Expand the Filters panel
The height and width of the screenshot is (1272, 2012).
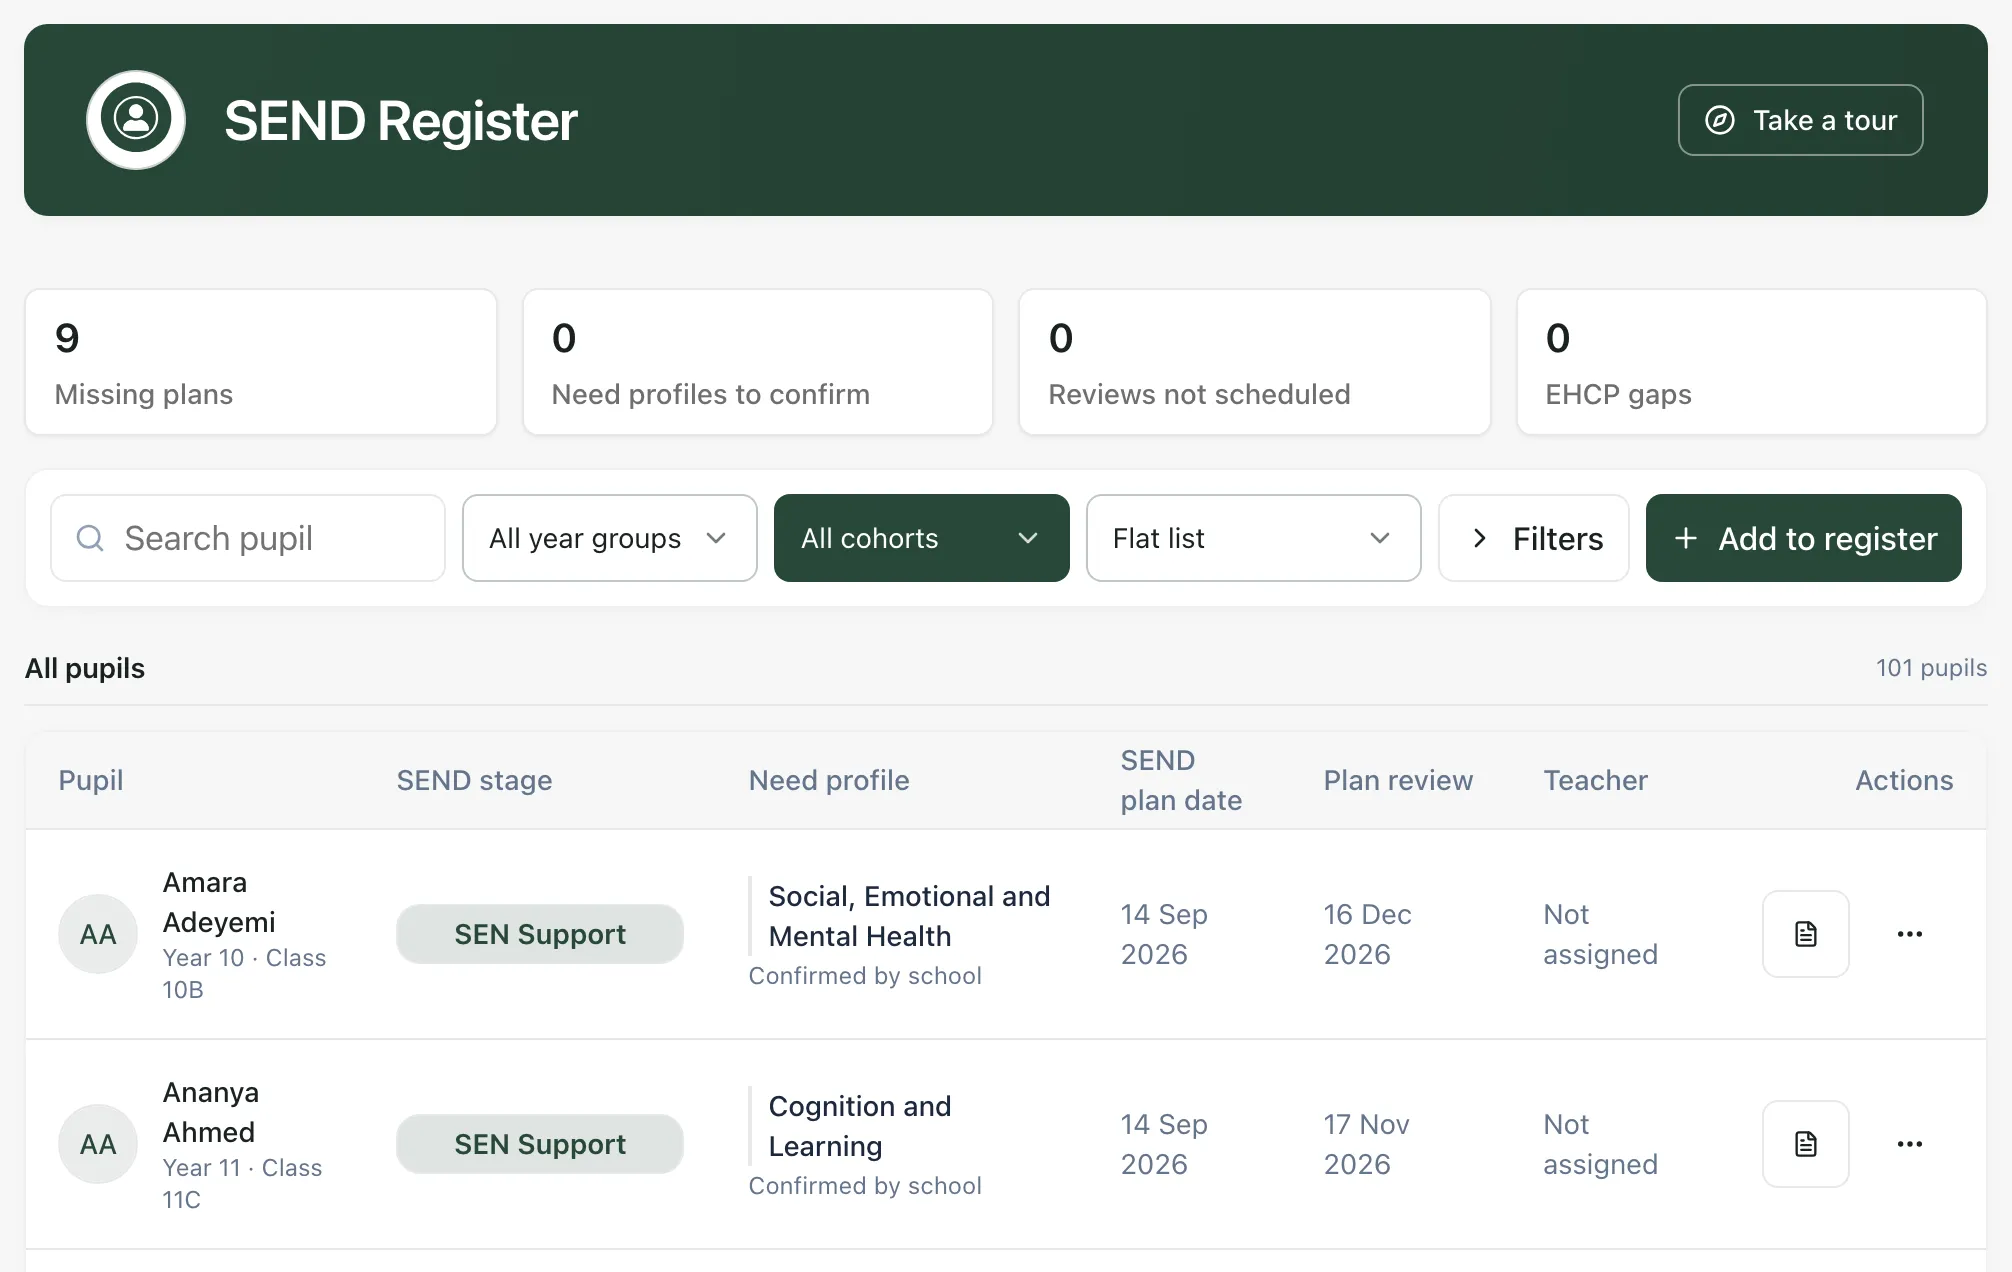(x=1534, y=538)
